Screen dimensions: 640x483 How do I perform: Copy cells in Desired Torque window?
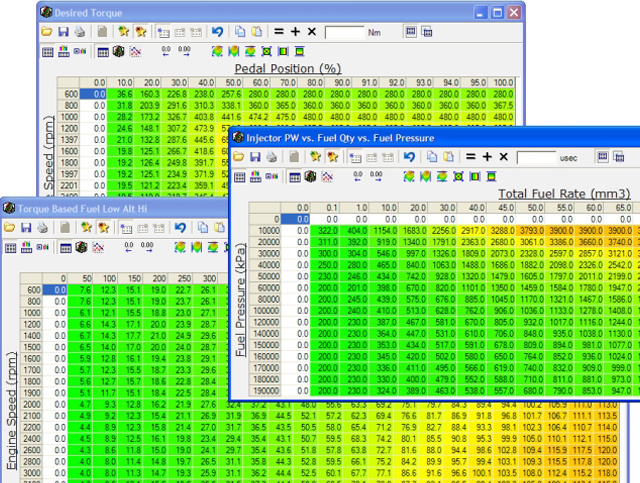click(x=240, y=31)
